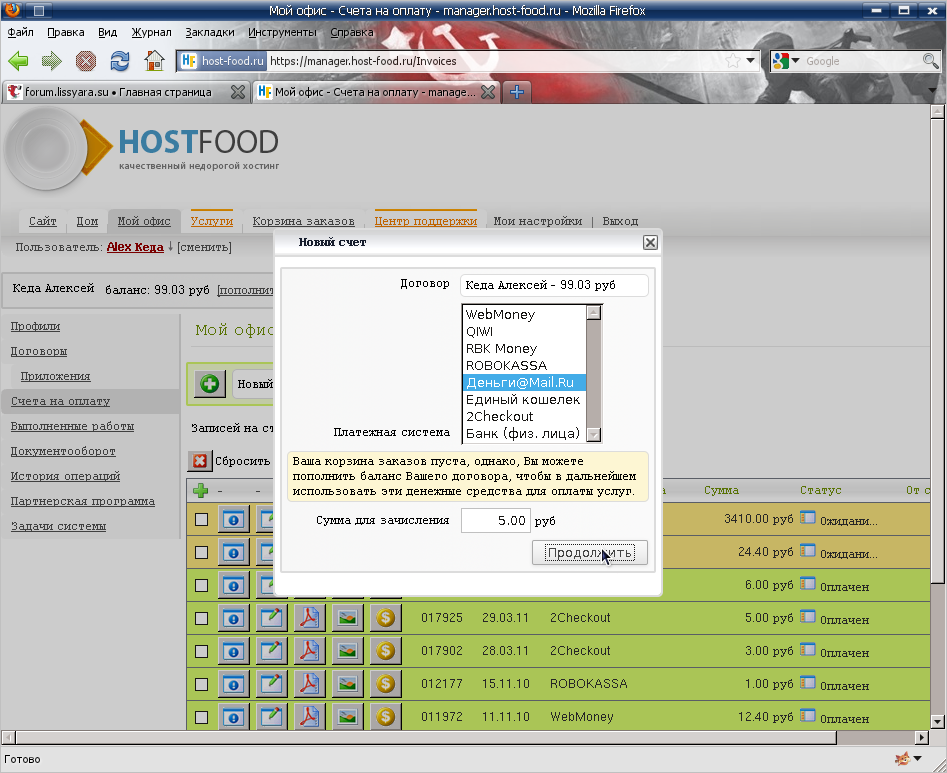Viewport: 947px width, 773px height.
Task: Tick checkbox of invoice 017925 row
Action: click(202, 618)
